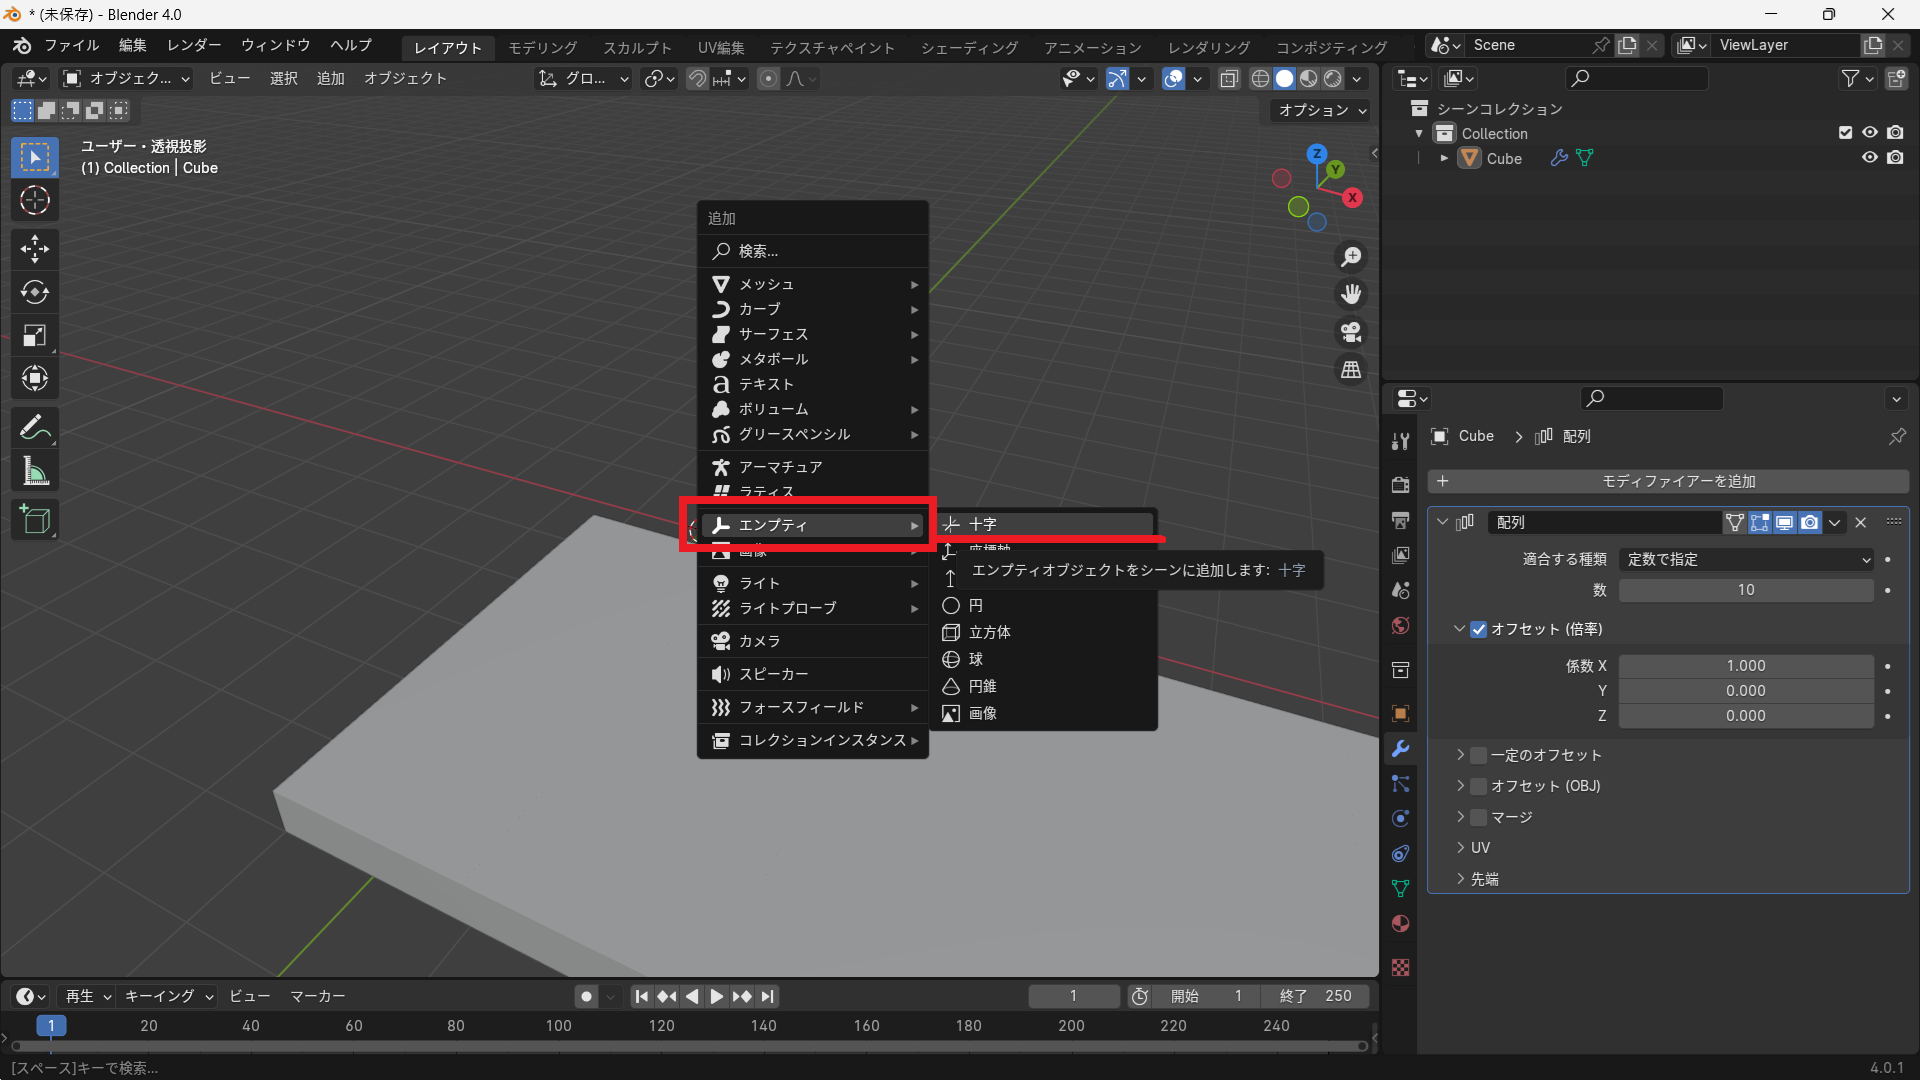Click the 数 count field showing 10
This screenshot has height=1080, width=1920.
(x=1745, y=590)
